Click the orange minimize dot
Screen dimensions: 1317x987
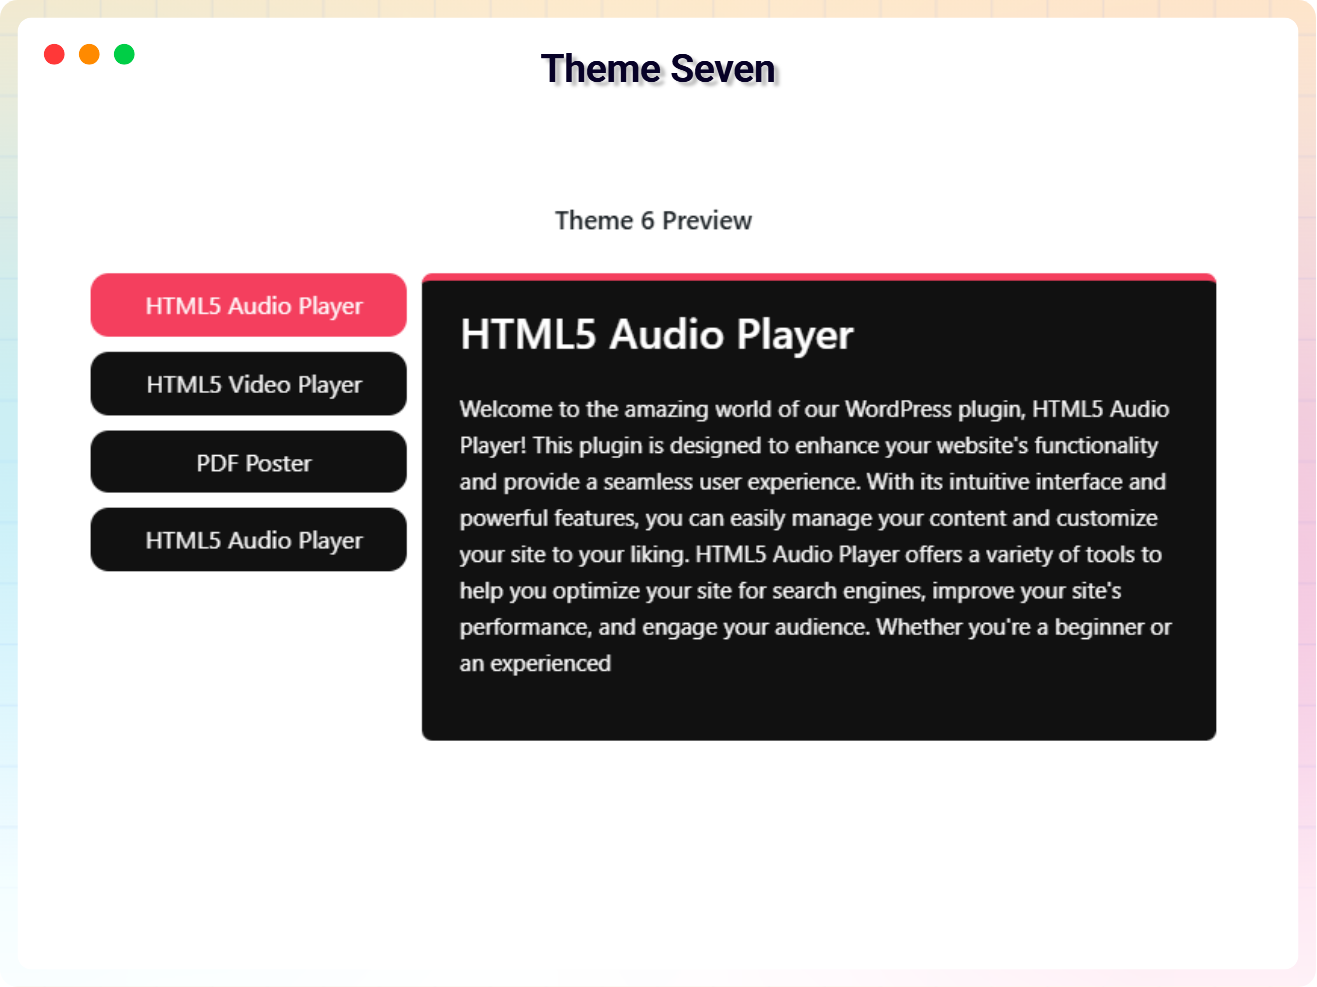click(x=89, y=54)
